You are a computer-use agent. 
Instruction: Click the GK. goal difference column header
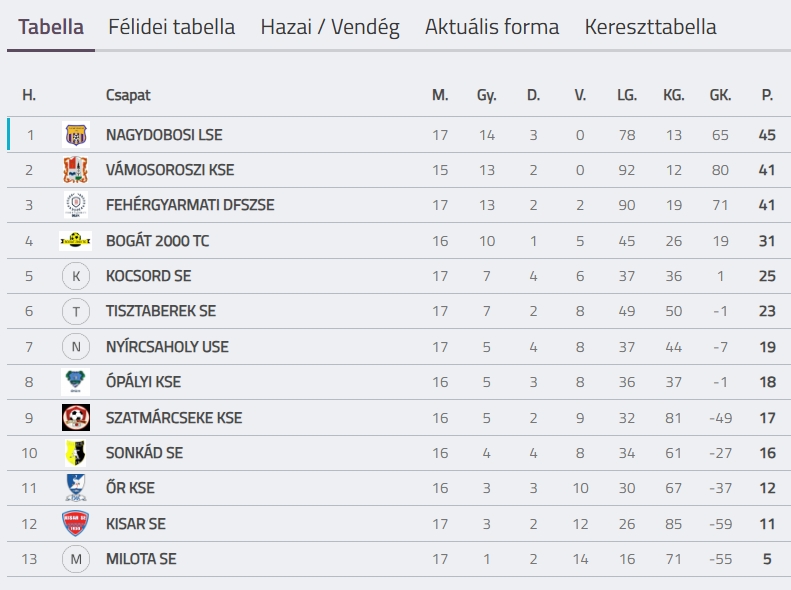(720, 95)
